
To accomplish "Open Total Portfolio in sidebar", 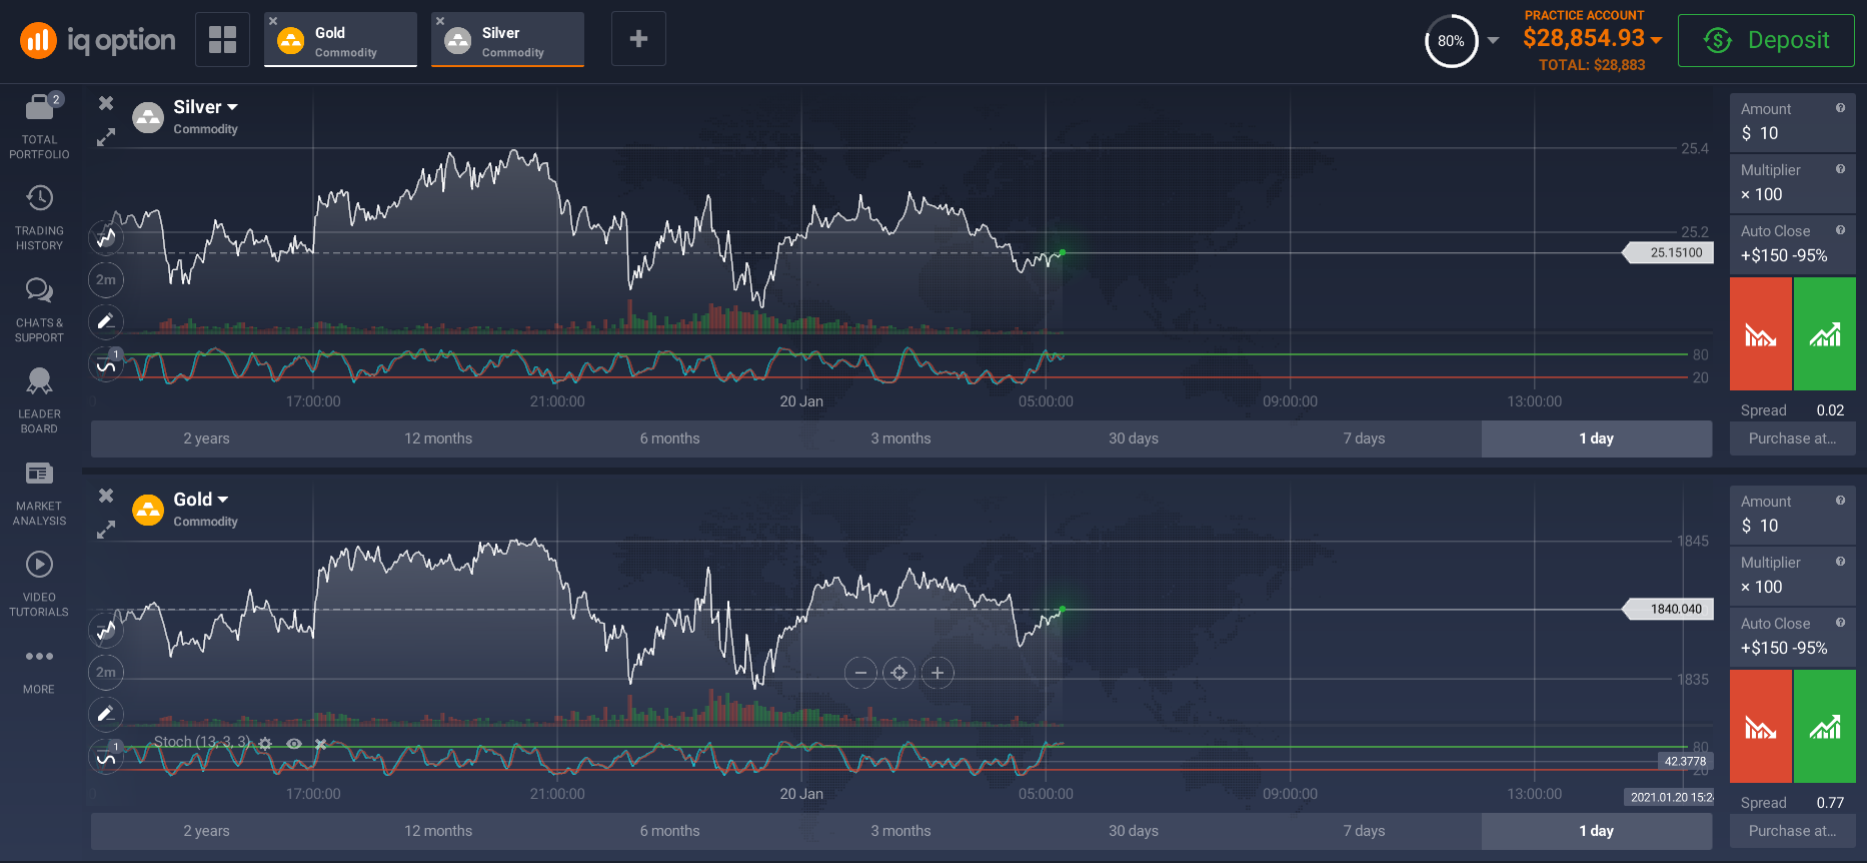I will [39, 126].
